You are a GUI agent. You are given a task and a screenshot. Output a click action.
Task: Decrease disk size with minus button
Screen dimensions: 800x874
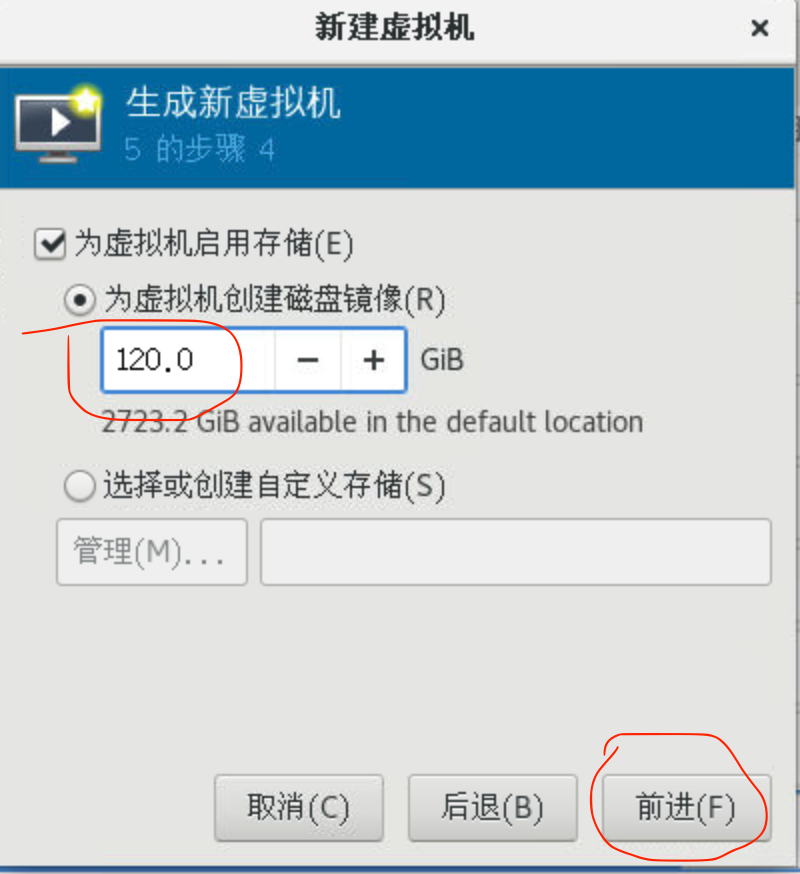coord(307,360)
